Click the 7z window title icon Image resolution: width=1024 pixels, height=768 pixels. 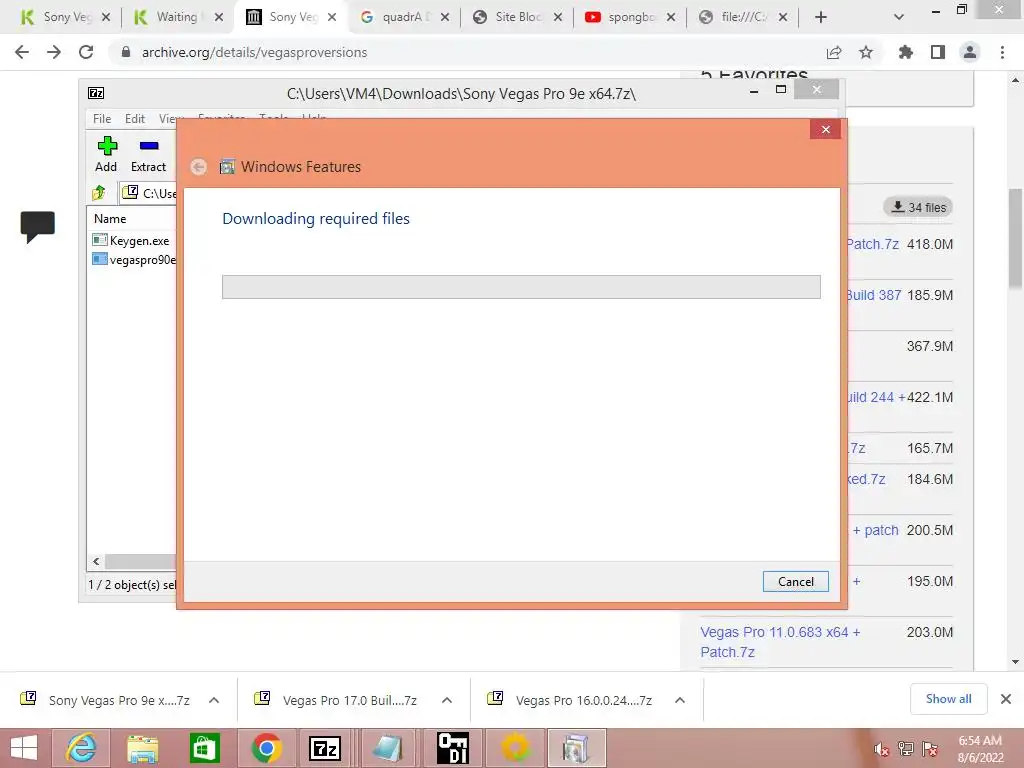96,93
